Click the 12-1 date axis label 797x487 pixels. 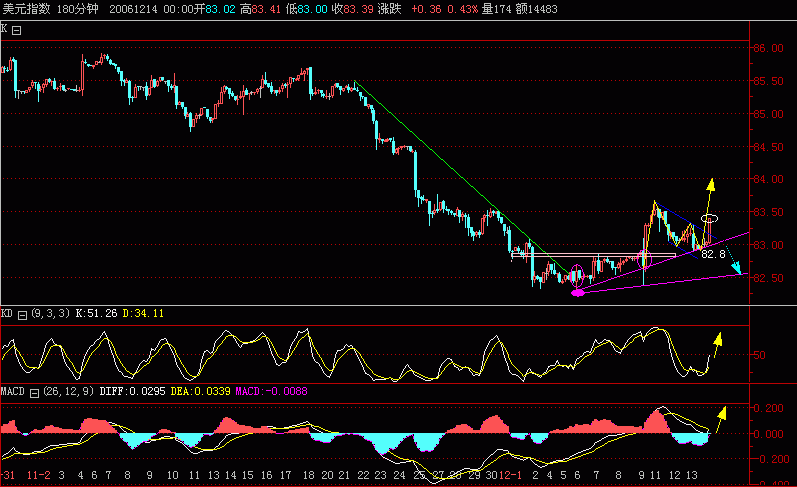coord(510,475)
